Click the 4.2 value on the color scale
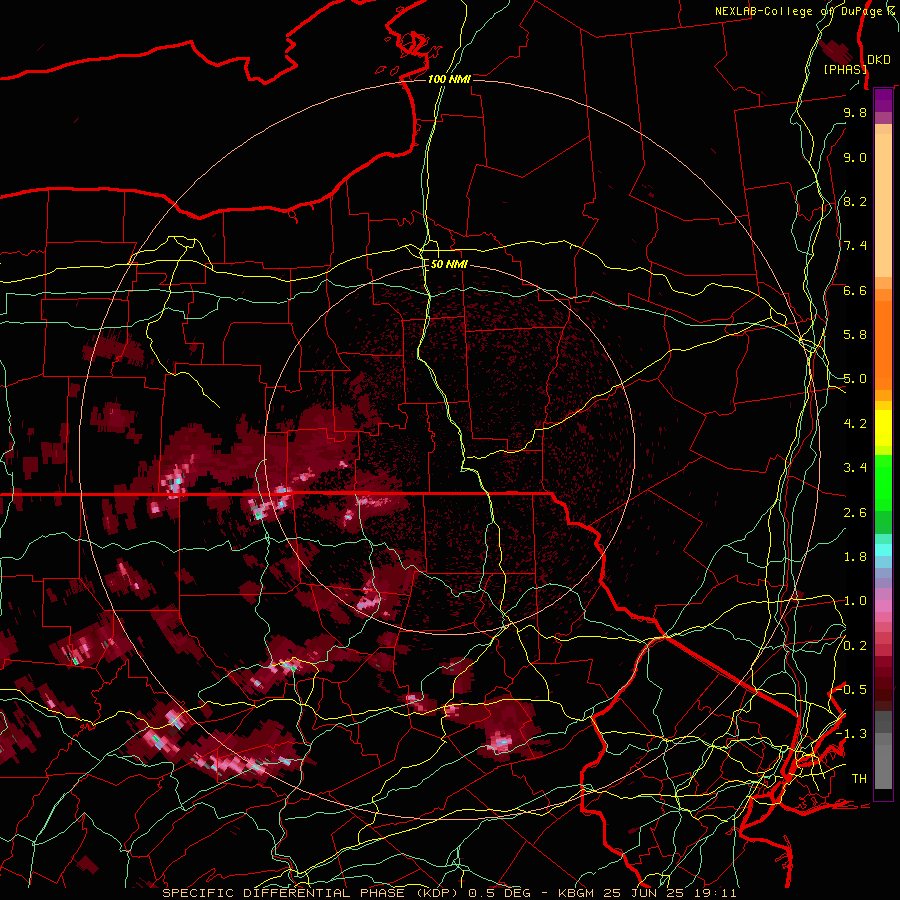The width and height of the screenshot is (900, 900). 855,424
